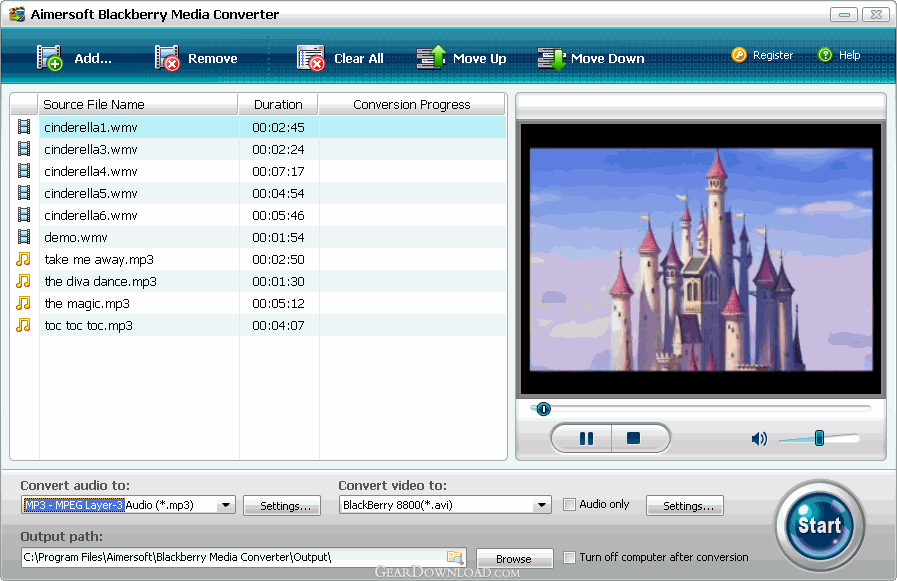This screenshot has width=897, height=581.
Task: Click the castle video preview
Action: point(701,259)
